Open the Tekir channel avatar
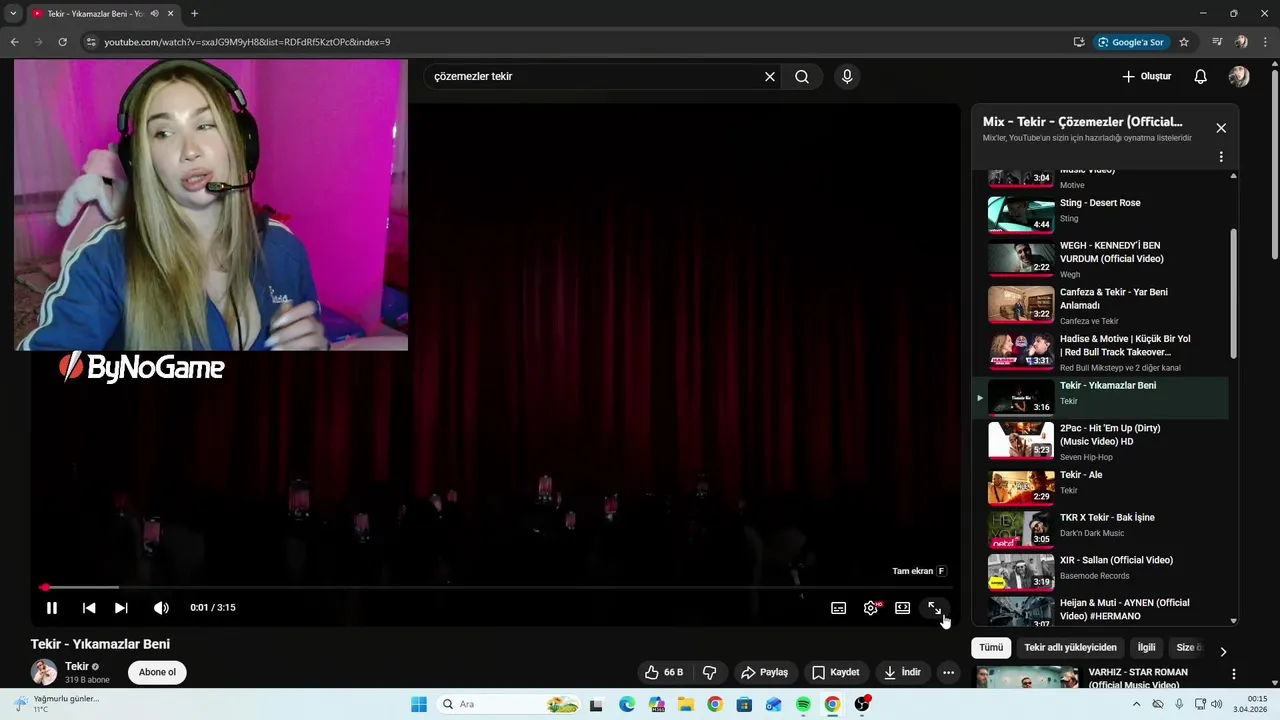Screen dimensions: 1280x720 (44, 672)
